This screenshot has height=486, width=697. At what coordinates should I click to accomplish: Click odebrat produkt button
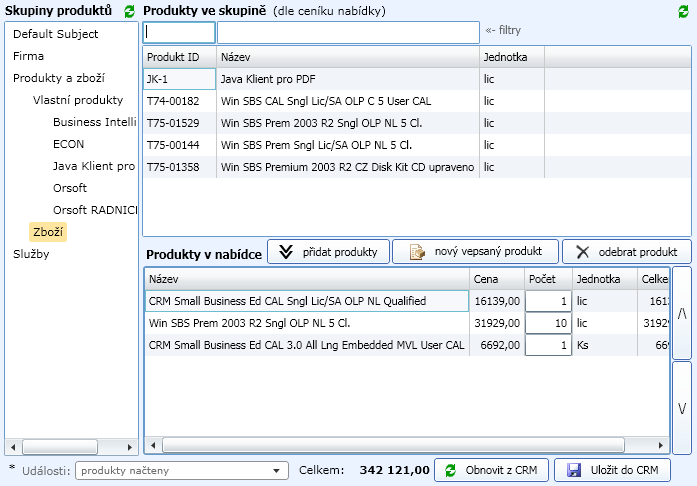pyautogui.click(x=627, y=252)
